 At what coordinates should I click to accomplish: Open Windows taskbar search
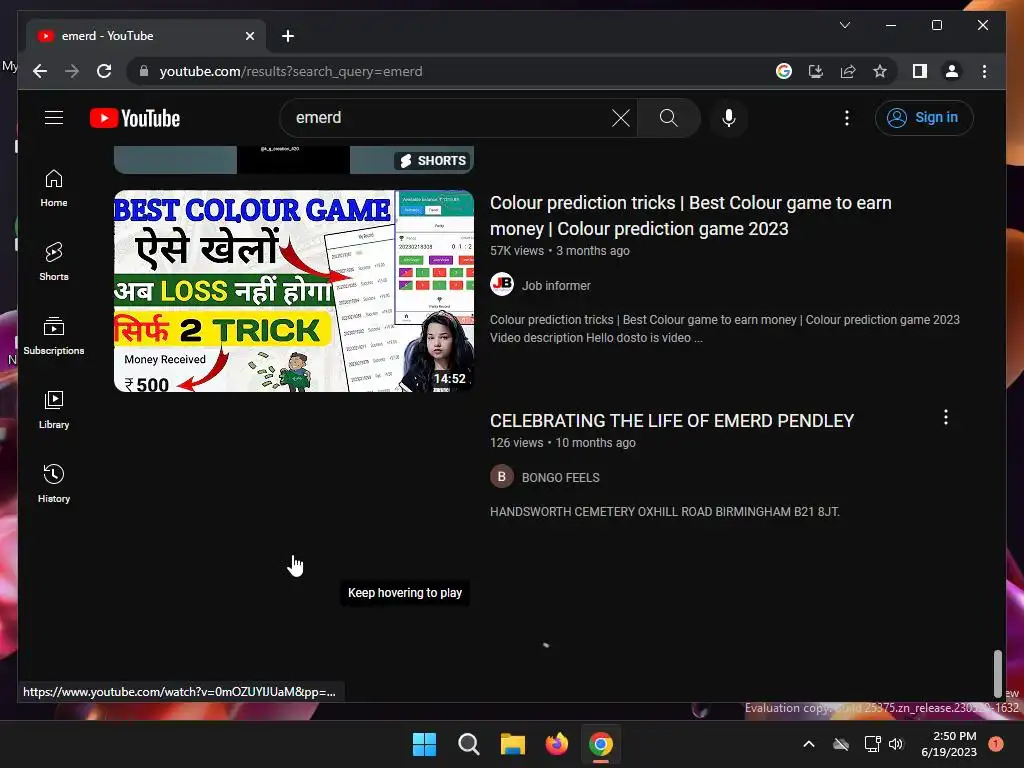468,744
